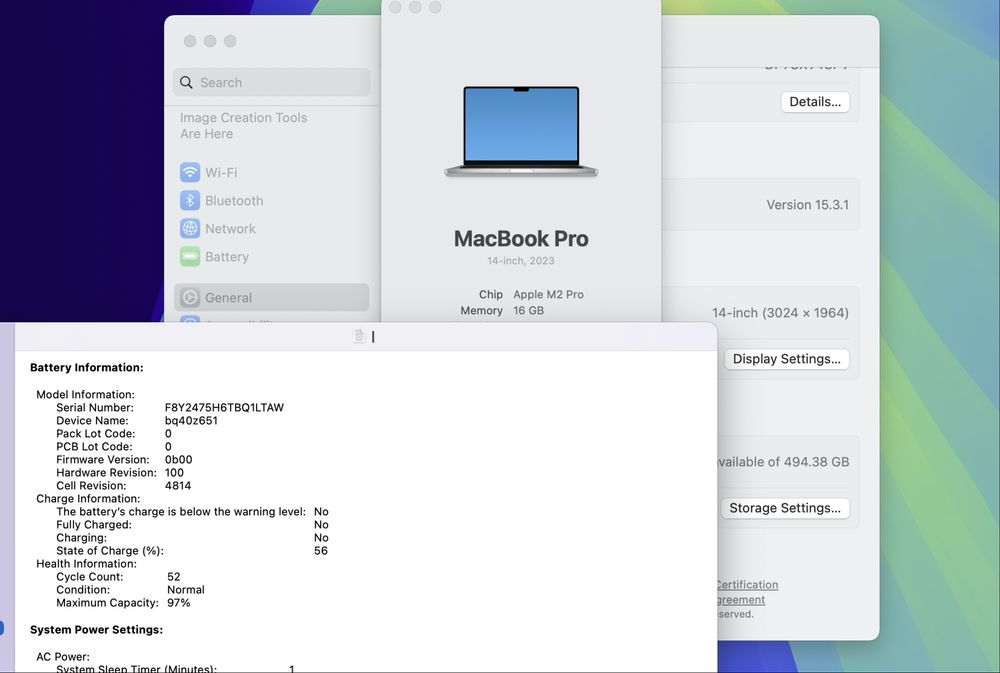1000x673 pixels.
Task: Select the state of charge value 56
Action: pyautogui.click(x=321, y=551)
